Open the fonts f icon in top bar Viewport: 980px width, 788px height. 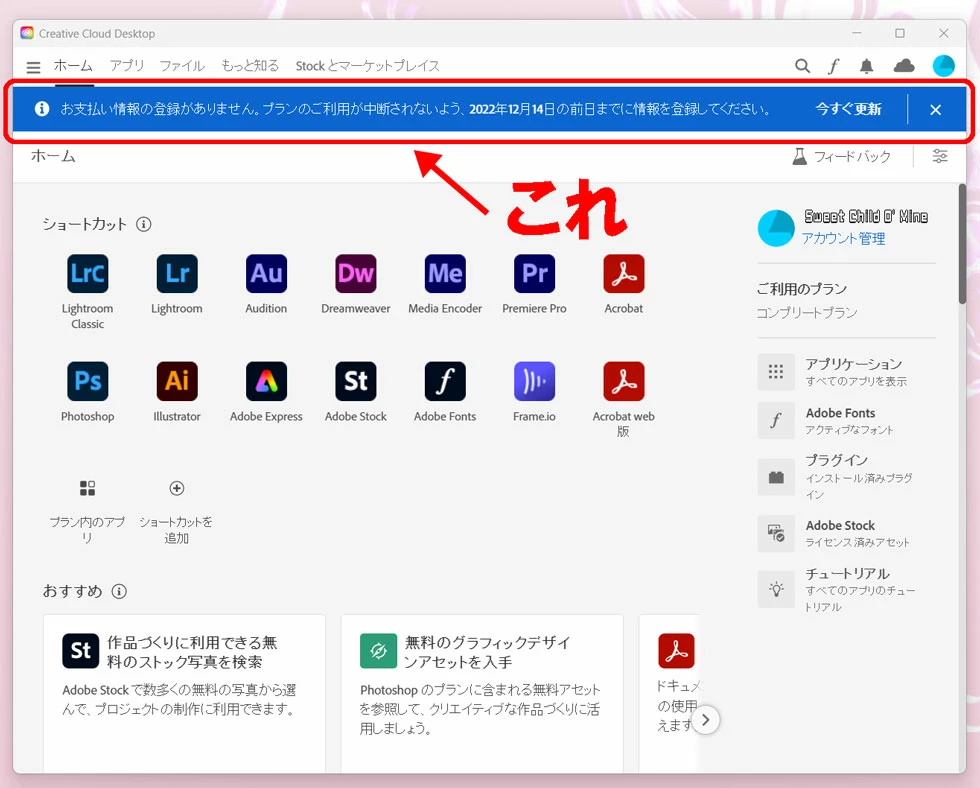[x=834, y=66]
